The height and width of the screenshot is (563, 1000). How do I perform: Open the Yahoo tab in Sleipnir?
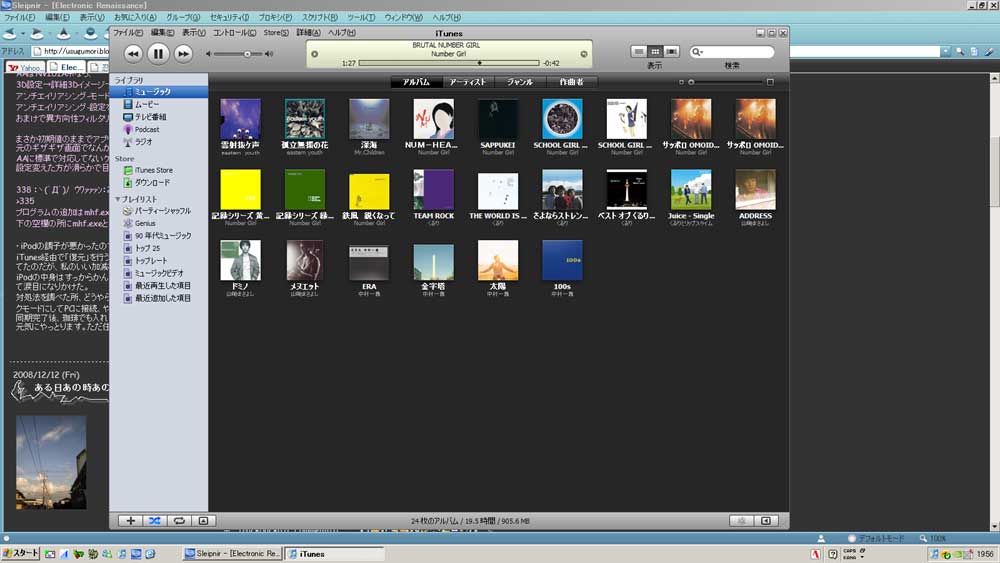coord(26,67)
